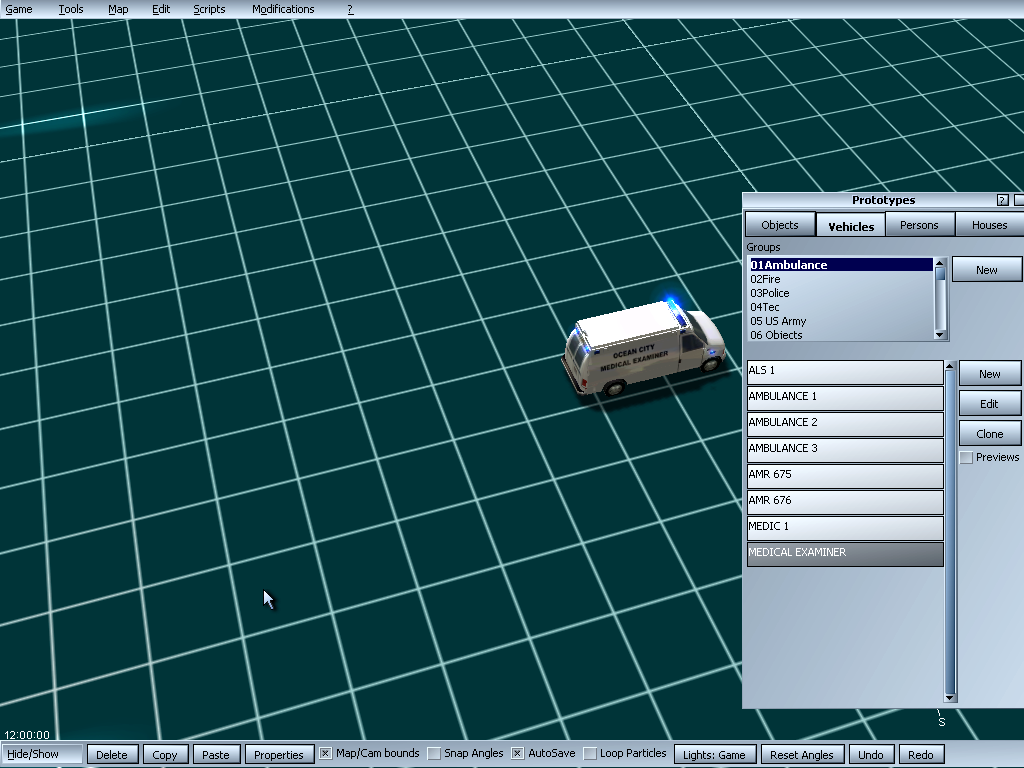Toggle the Map/Cam bounds checkbox
Image resolution: width=1024 pixels, height=768 pixels.
pyautogui.click(x=325, y=754)
